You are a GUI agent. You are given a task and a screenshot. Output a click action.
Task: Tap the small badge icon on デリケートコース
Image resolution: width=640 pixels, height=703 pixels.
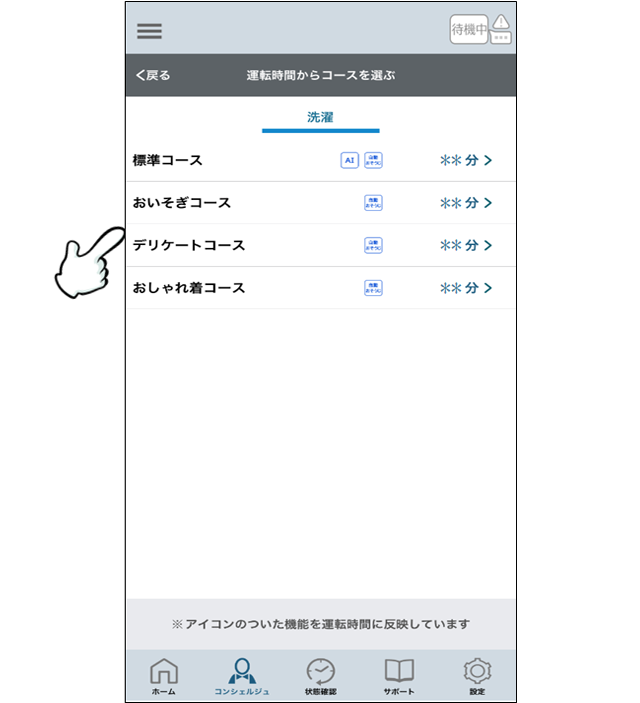click(x=373, y=245)
